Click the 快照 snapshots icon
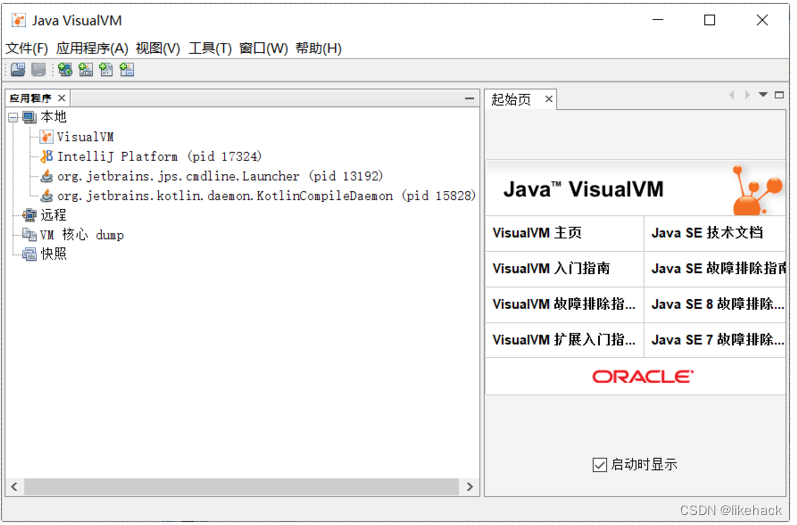 click(29, 254)
